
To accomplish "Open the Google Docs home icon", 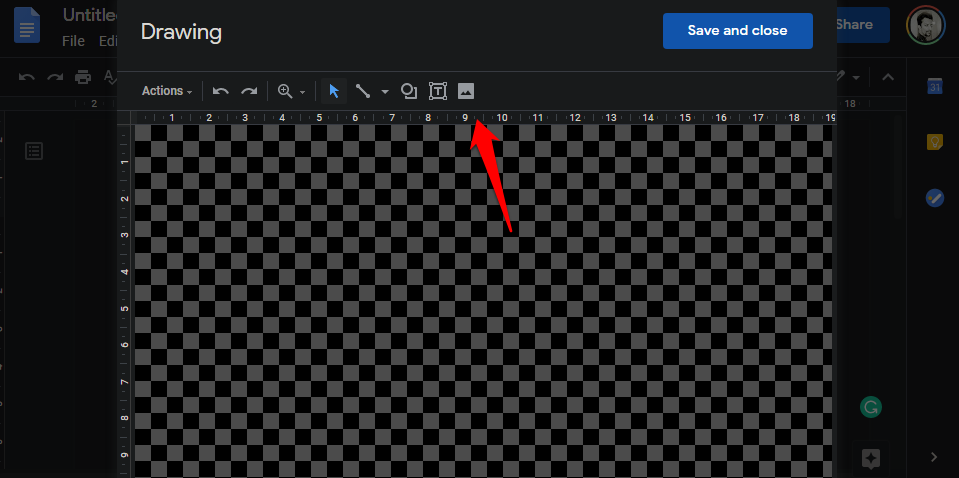I will (x=27, y=26).
